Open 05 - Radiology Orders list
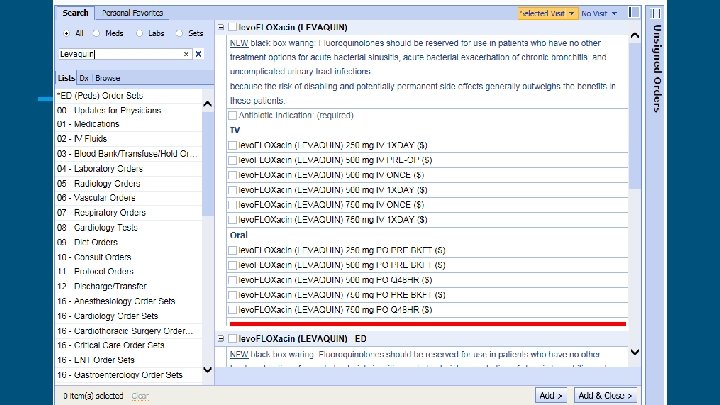720x405 pixels. click(129, 183)
